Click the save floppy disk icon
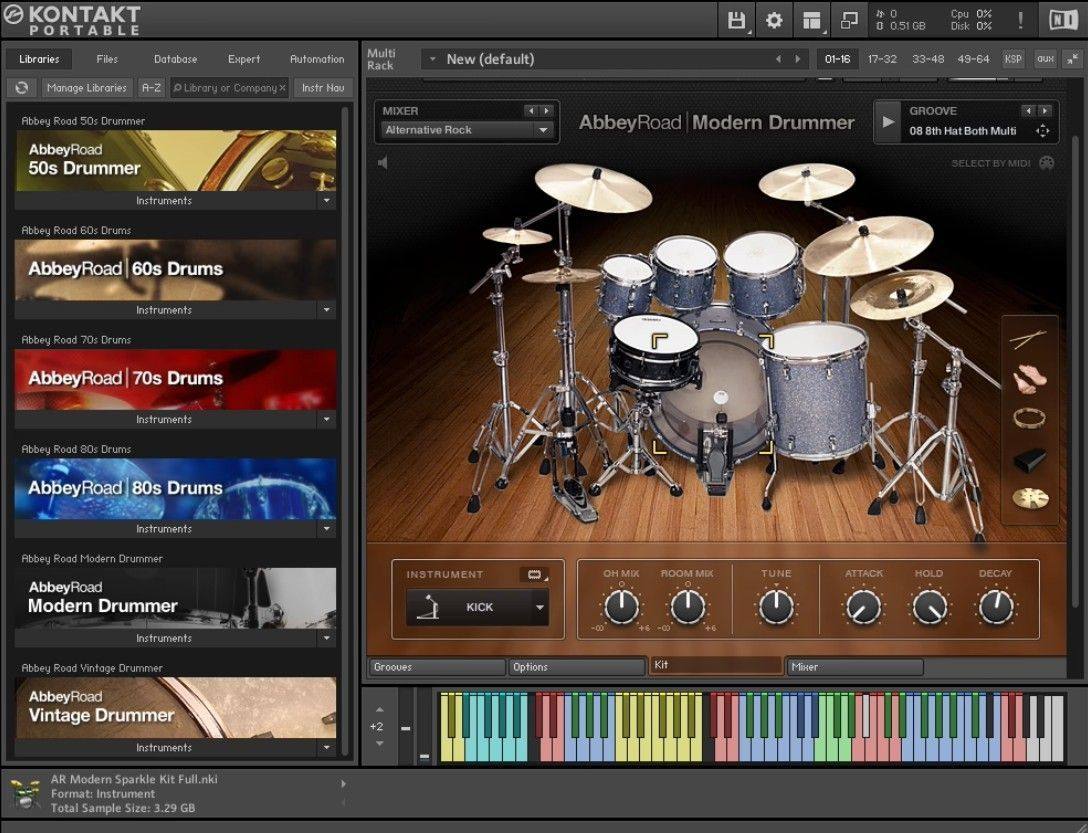The width and height of the screenshot is (1088, 833). (x=737, y=20)
